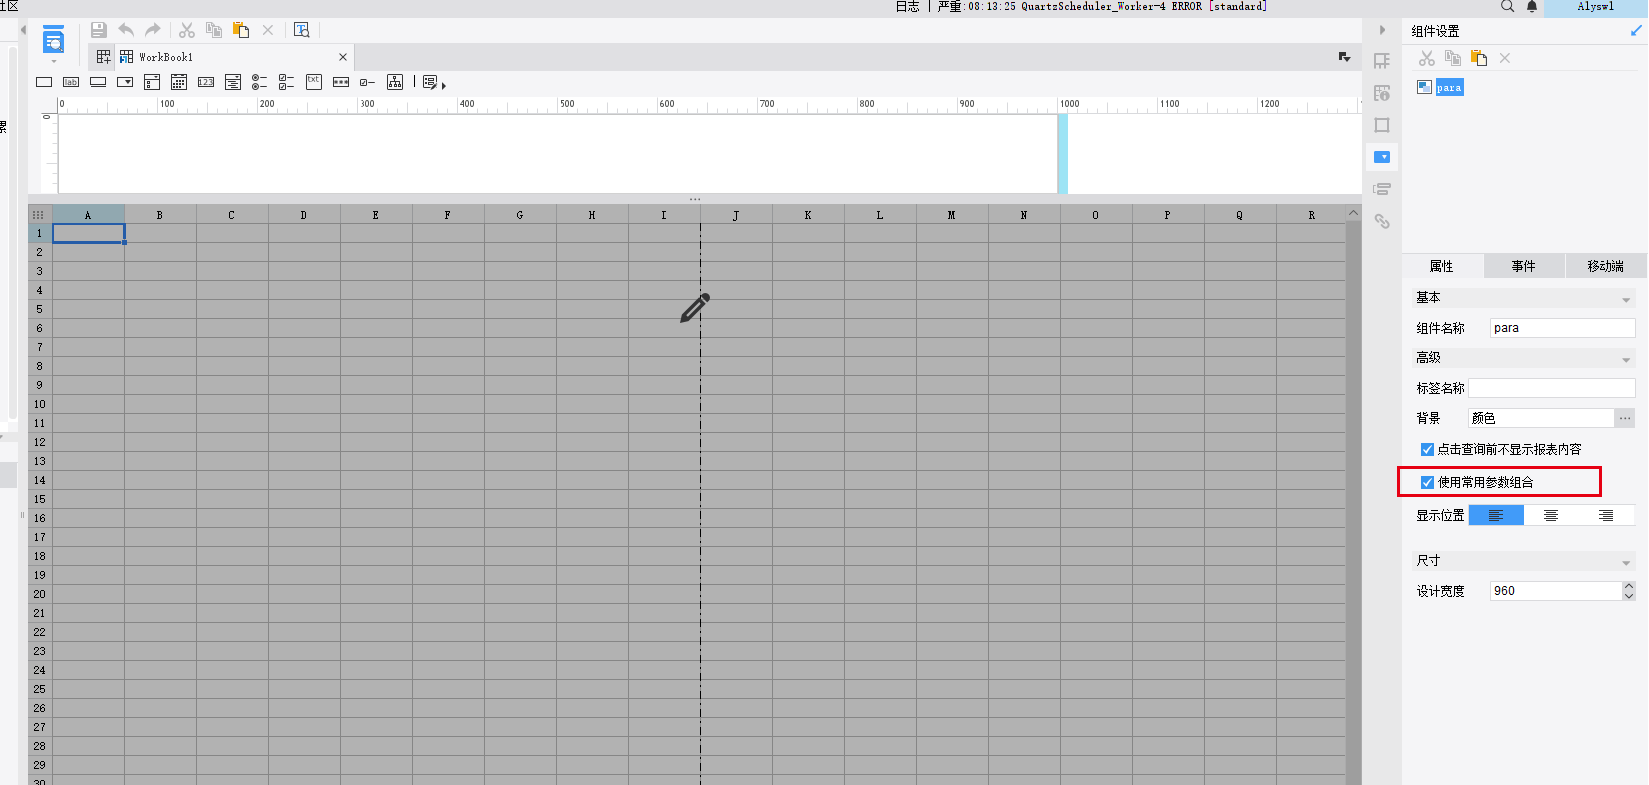Click the cut icon in component settings
The height and width of the screenshot is (785, 1649).
point(1427,58)
